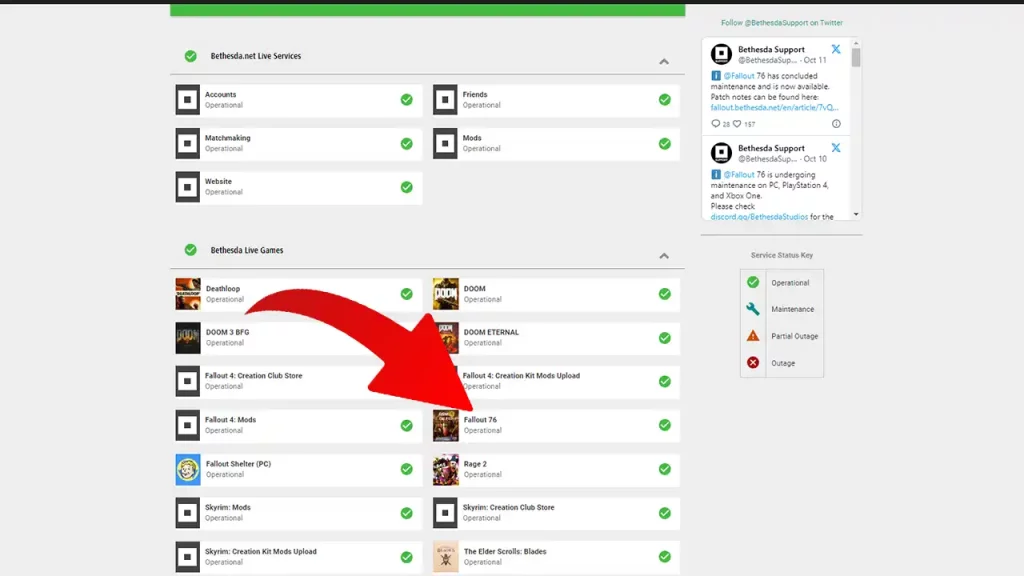The height and width of the screenshot is (576, 1024).
Task: Click the Twitter feed scrollbar thumb
Action: click(x=856, y=57)
